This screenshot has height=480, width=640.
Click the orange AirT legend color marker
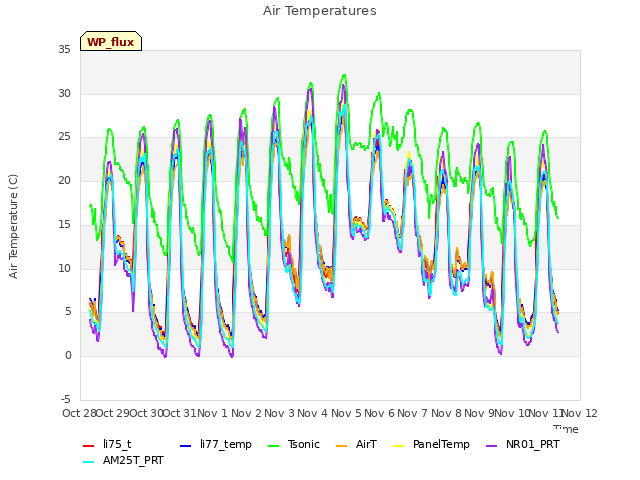[x=341, y=446]
